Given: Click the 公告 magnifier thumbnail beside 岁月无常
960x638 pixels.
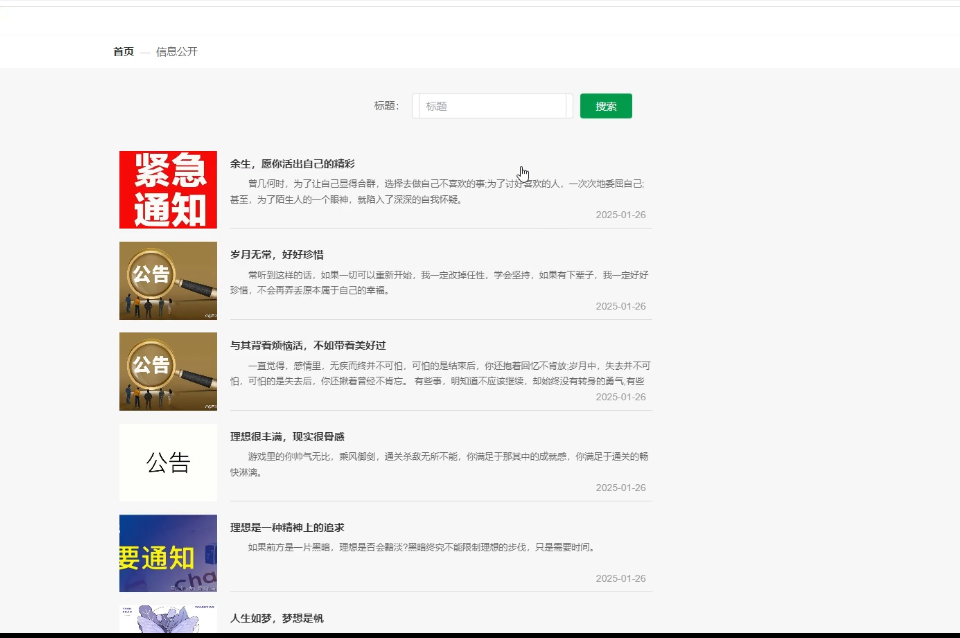Looking at the screenshot, I should coord(168,281).
